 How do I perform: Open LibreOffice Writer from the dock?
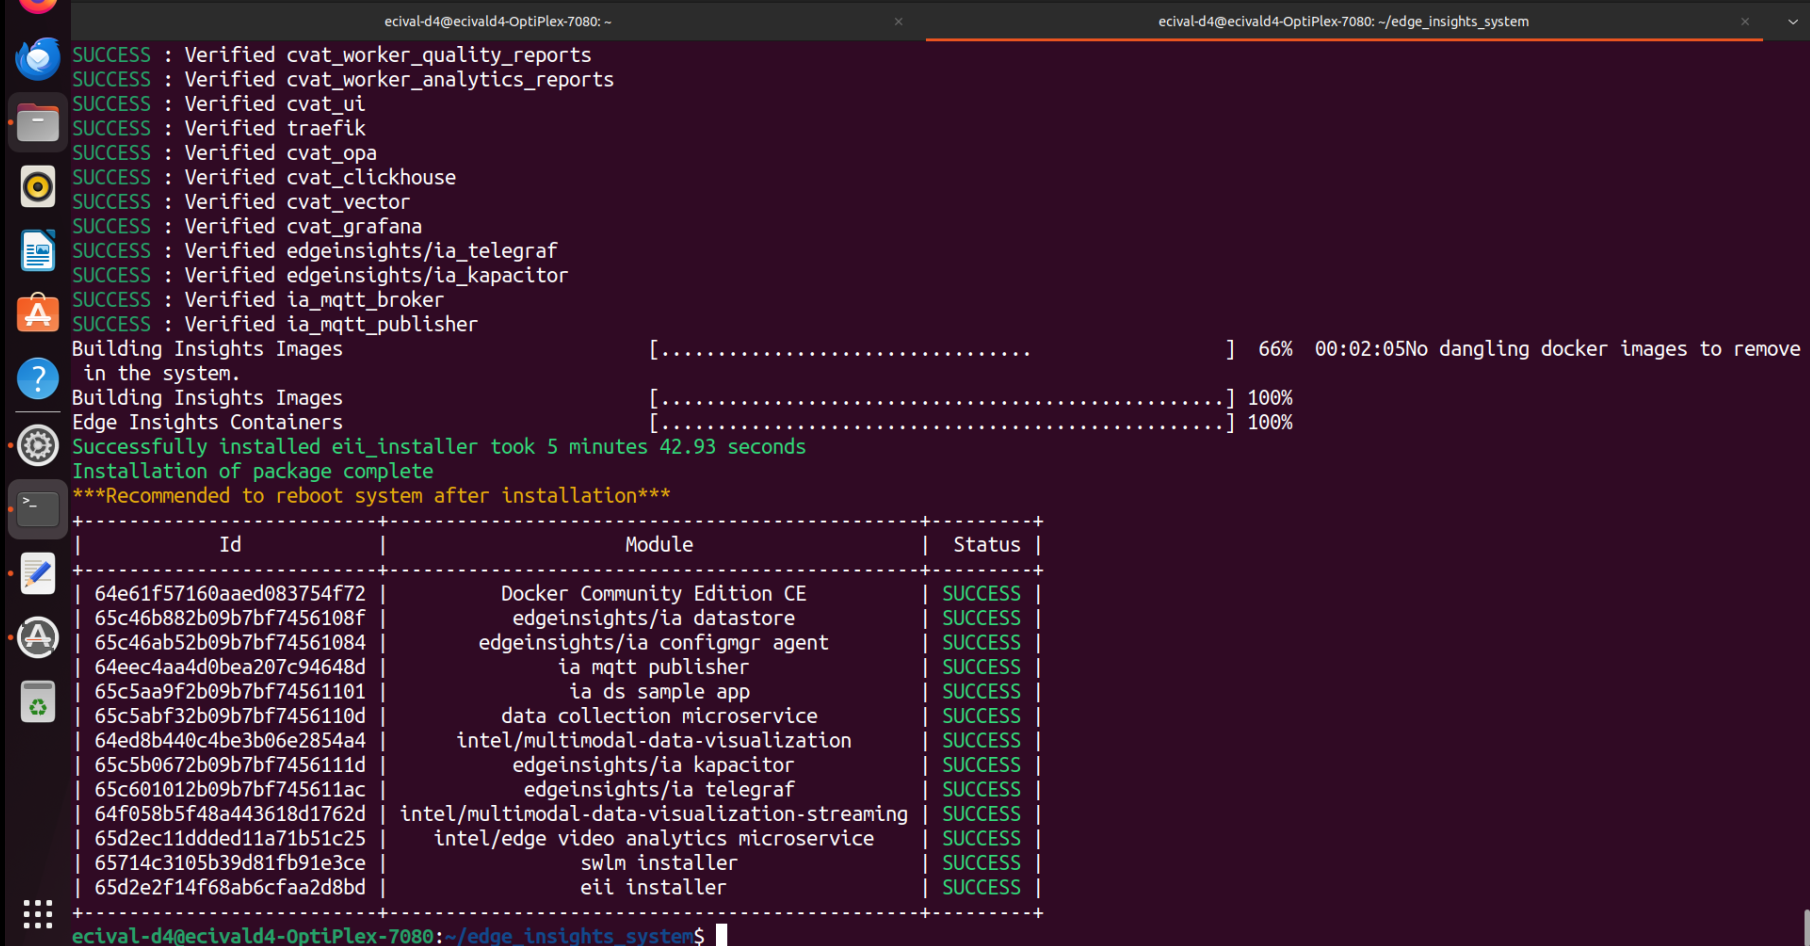click(x=38, y=250)
